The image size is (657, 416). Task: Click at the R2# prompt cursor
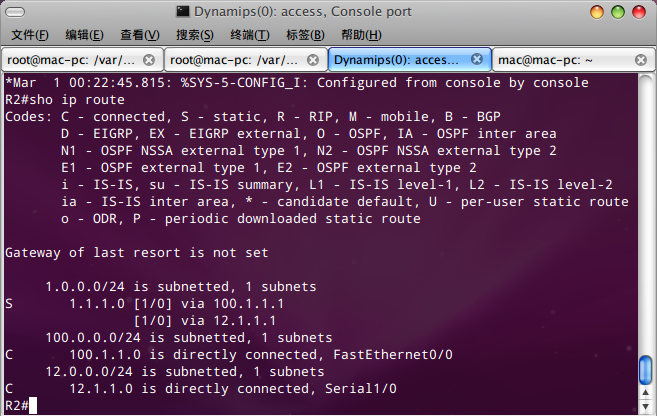[x=33, y=406]
